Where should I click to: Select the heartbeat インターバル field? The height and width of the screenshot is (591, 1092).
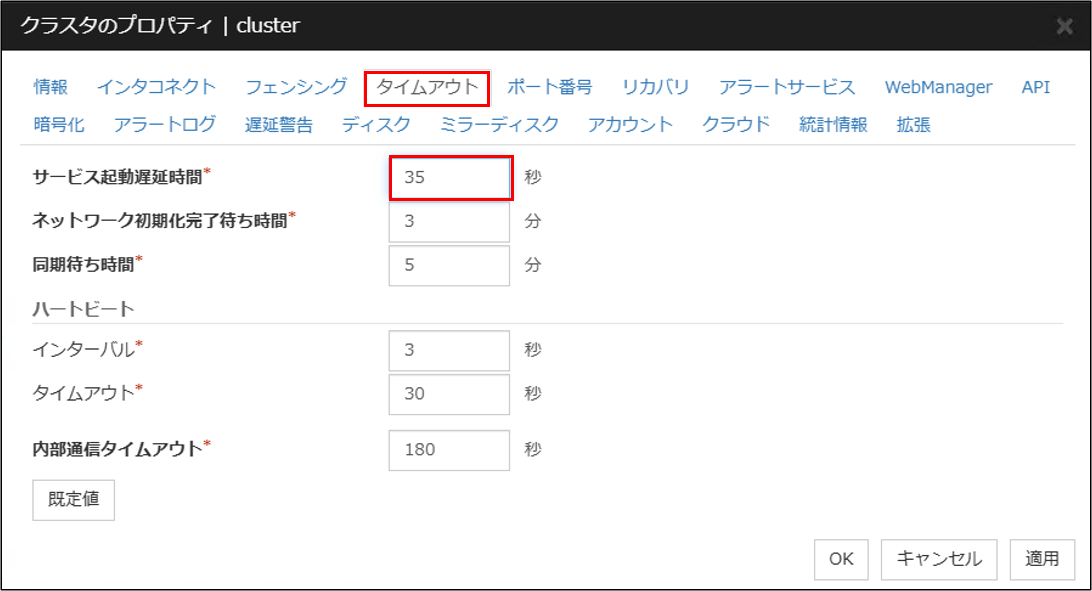(449, 350)
